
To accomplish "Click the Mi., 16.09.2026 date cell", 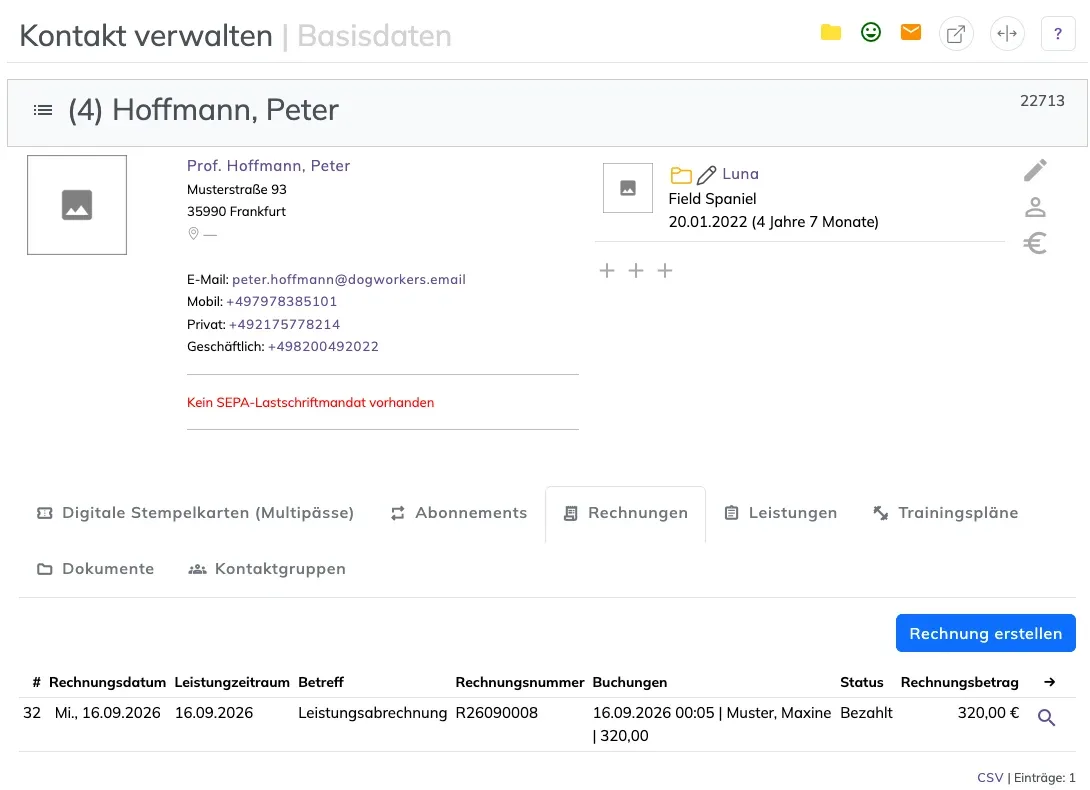I will 108,713.
